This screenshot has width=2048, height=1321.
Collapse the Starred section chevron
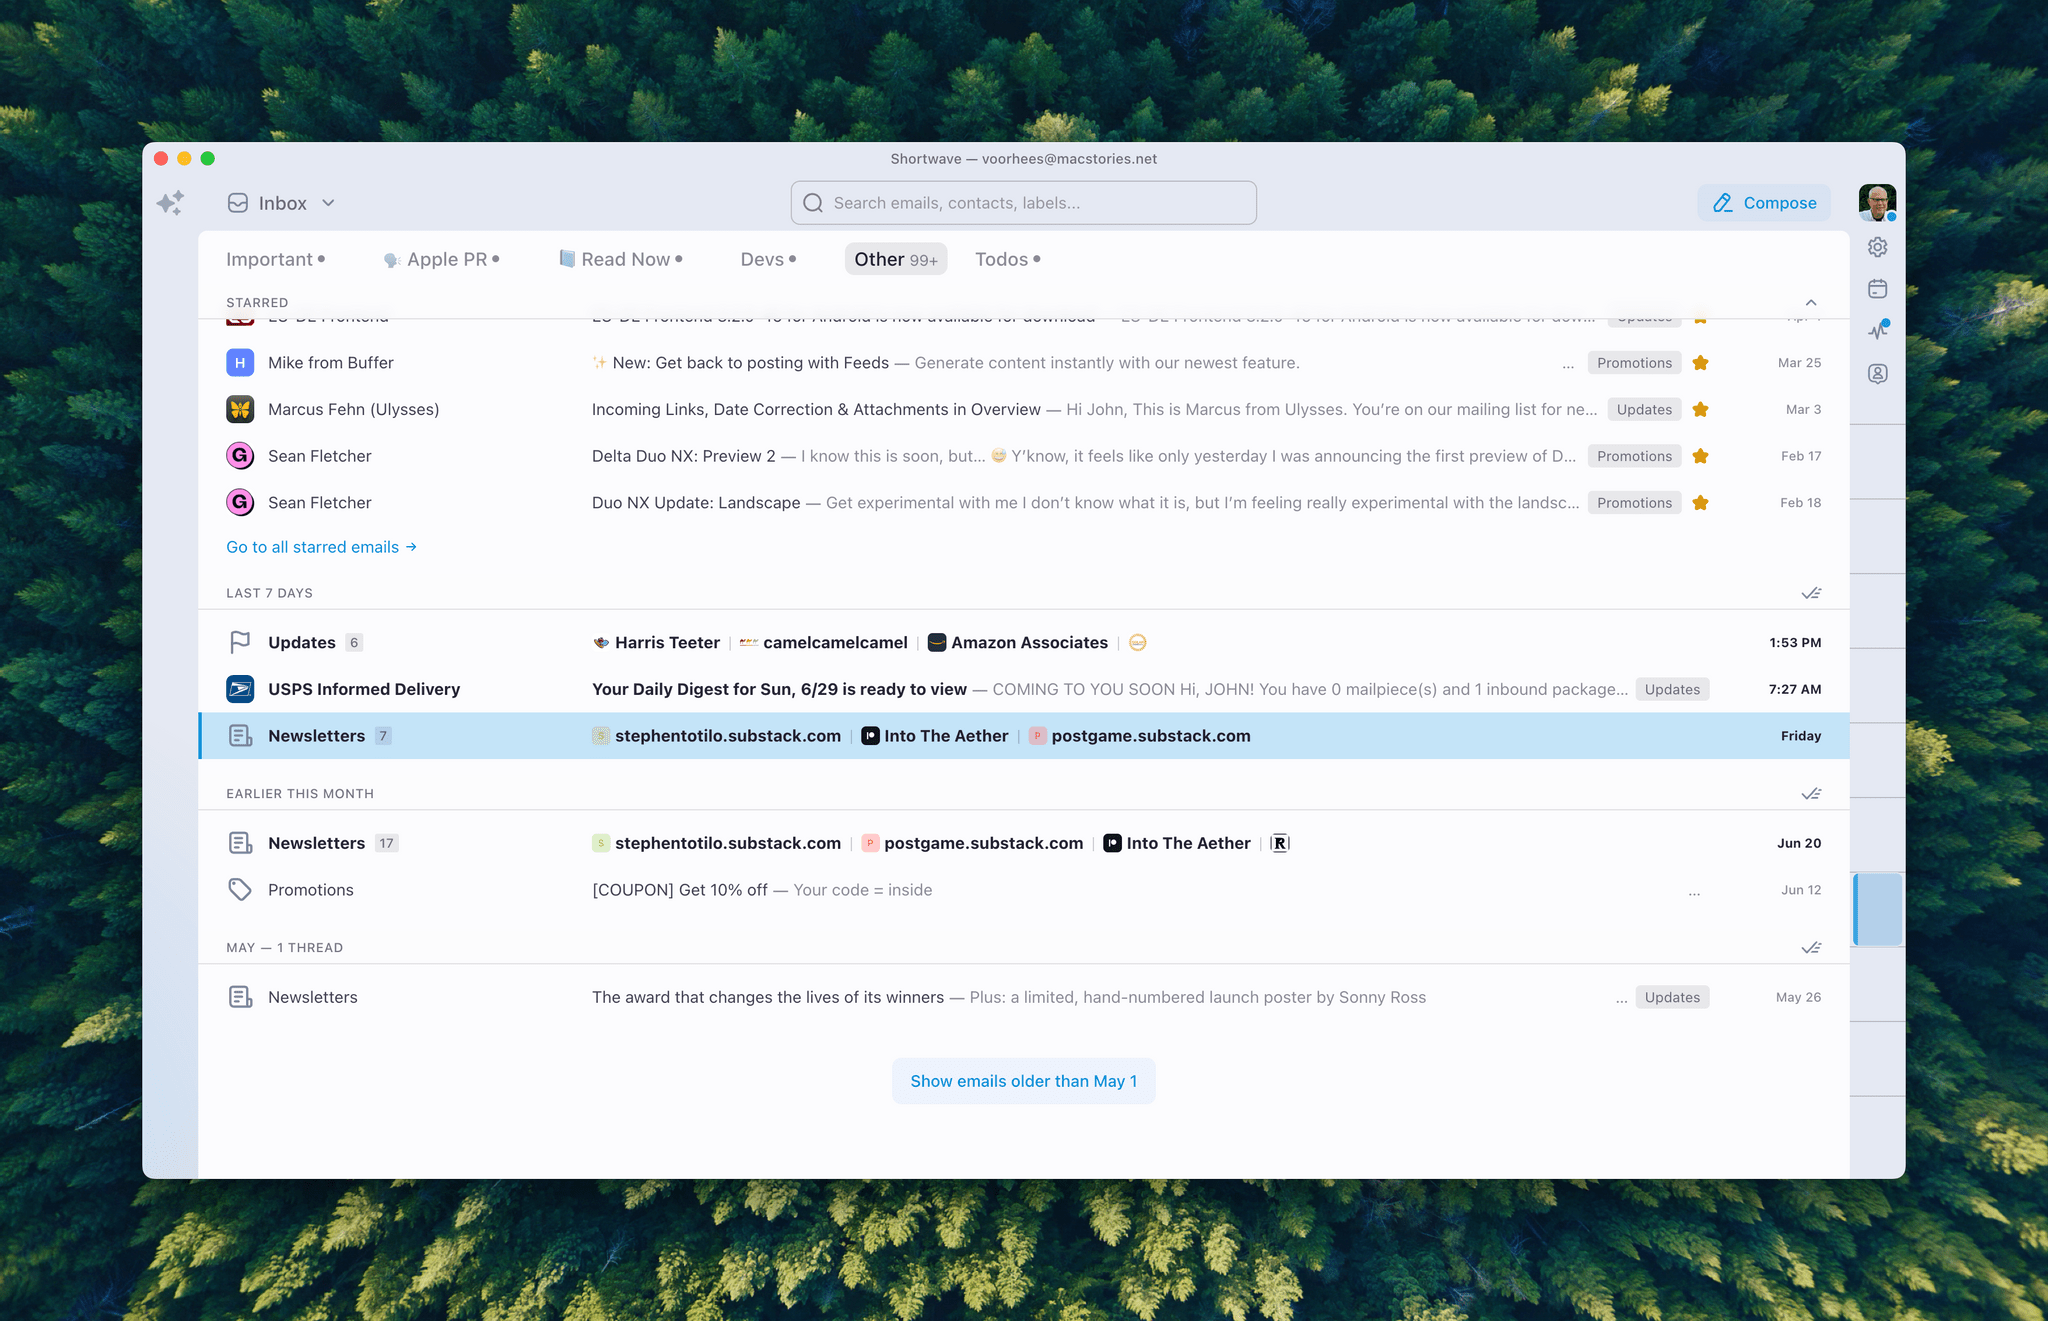point(1810,302)
